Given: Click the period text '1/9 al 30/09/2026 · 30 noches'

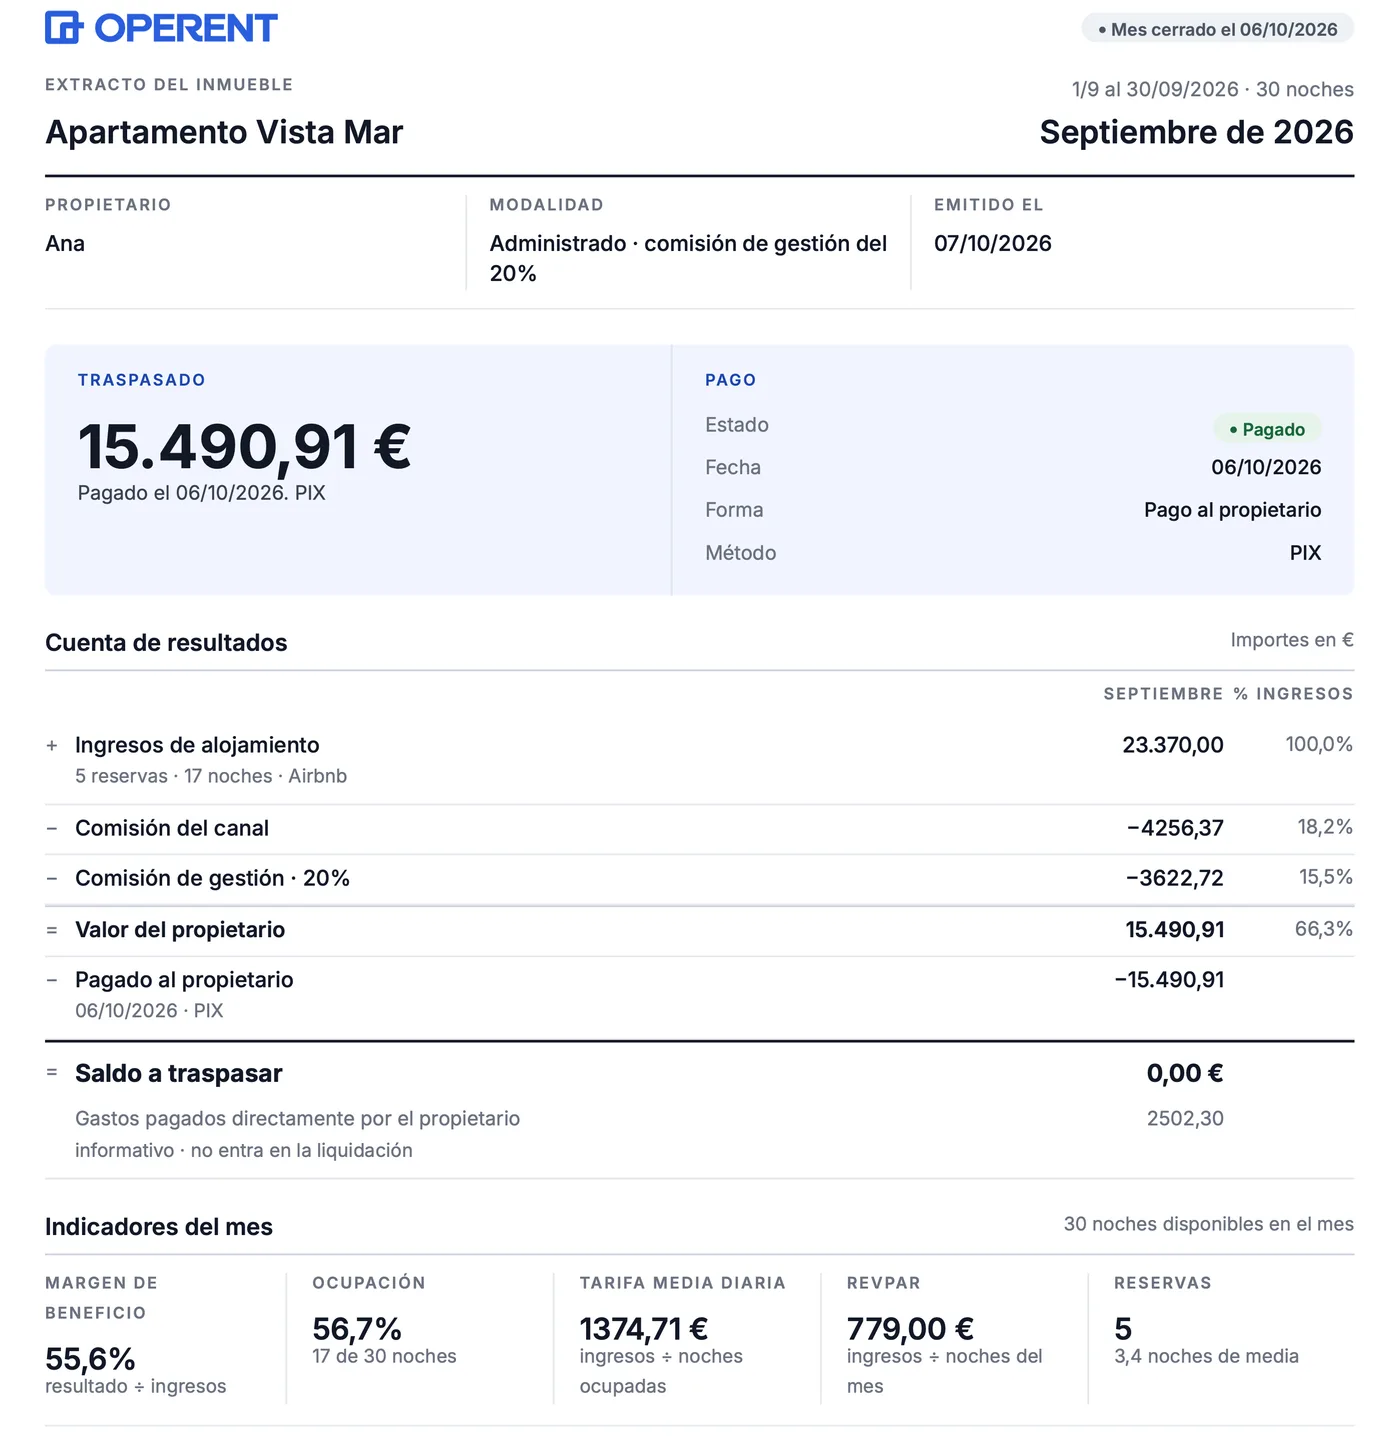Looking at the screenshot, I should click(1213, 89).
